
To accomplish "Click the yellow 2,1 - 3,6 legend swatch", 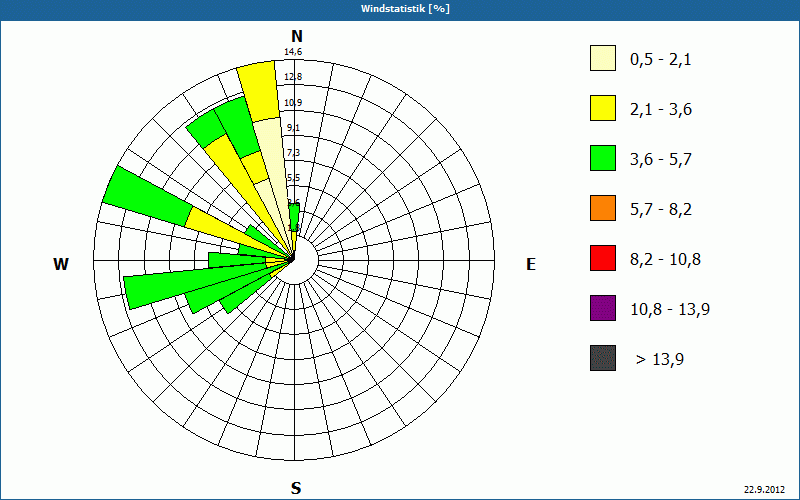I will pyautogui.click(x=603, y=108).
